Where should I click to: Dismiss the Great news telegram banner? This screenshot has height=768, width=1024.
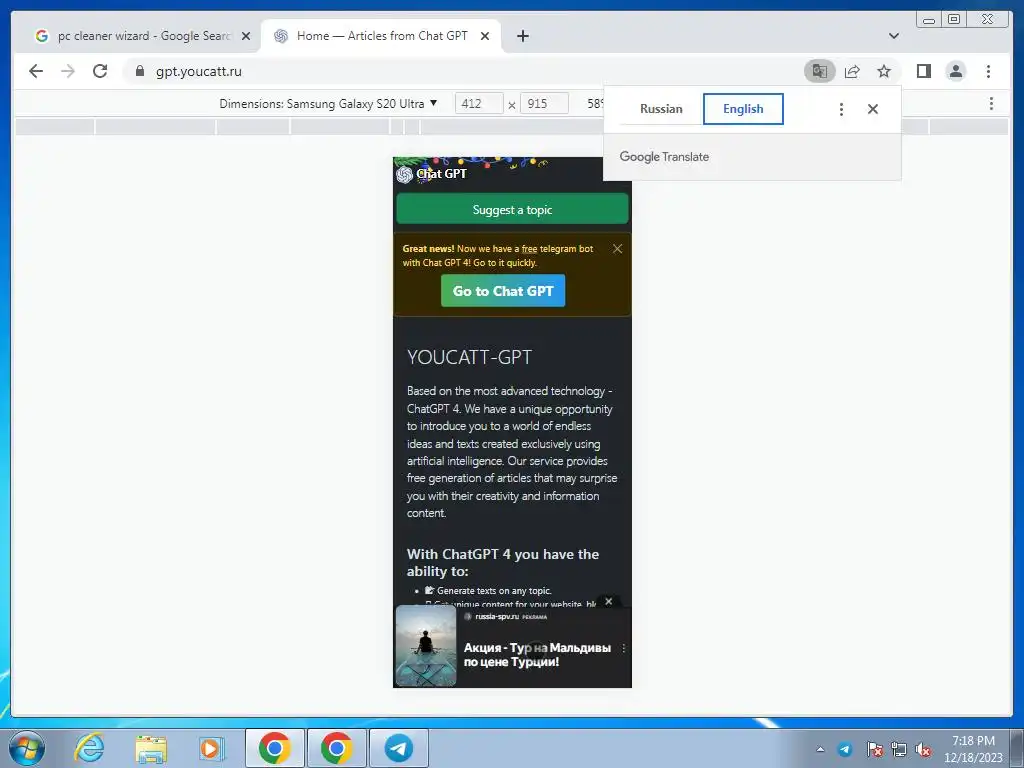pyautogui.click(x=617, y=249)
